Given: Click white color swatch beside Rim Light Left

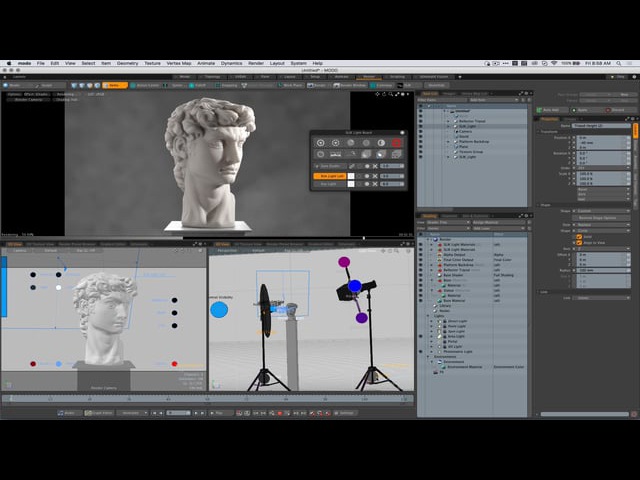Looking at the screenshot, I should point(350,176).
